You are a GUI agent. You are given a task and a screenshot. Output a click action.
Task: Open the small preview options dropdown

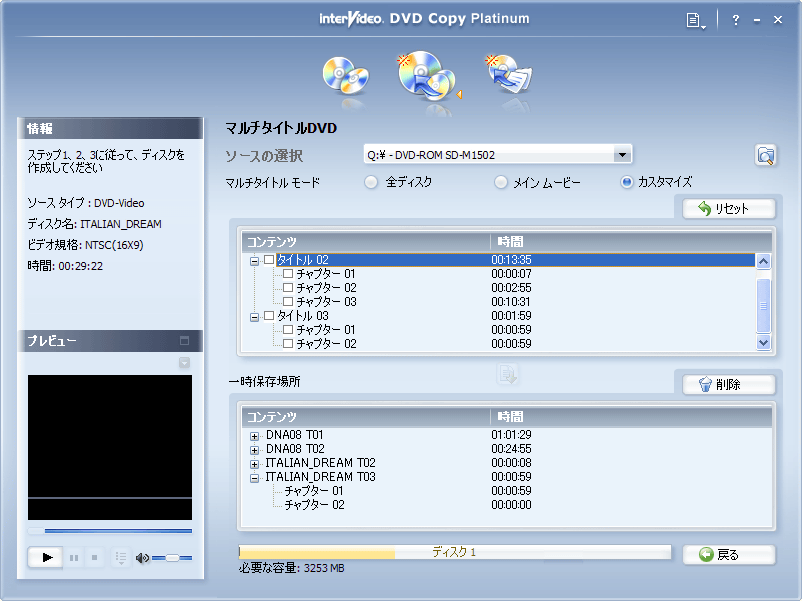click(x=185, y=363)
